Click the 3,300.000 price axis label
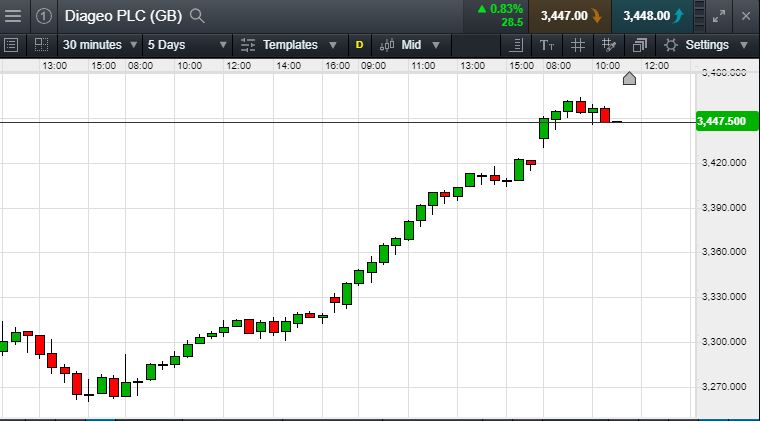Image resolution: width=760 pixels, height=421 pixels. pos(724,342)
